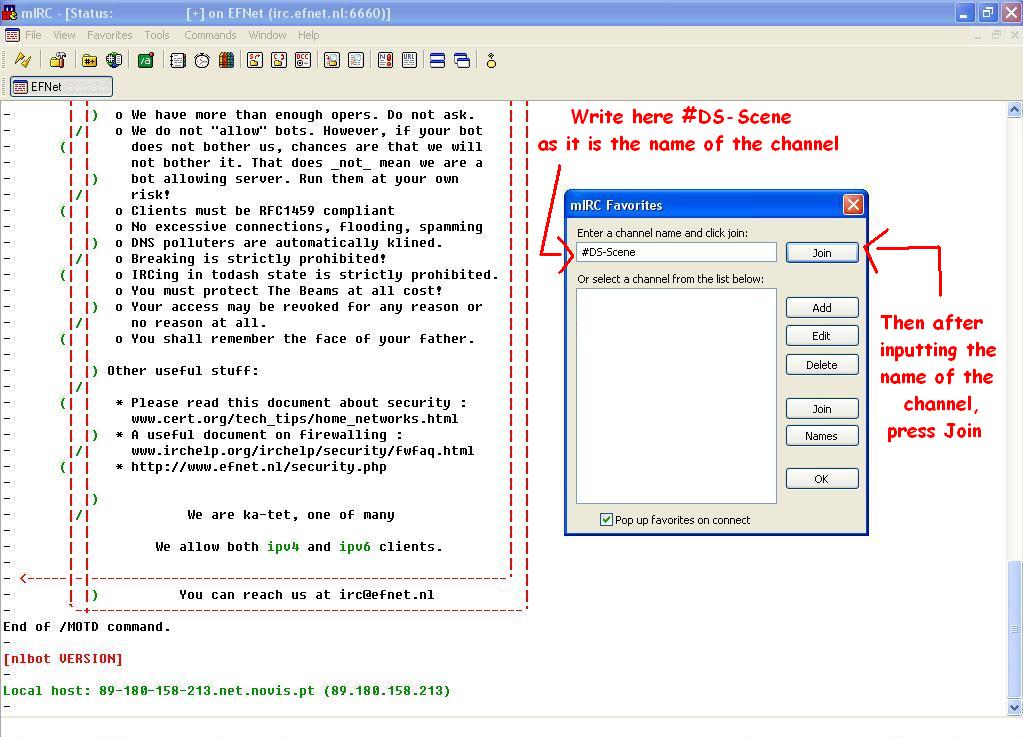
Task: Open the DCC Options icon
Action: point(303,61)
